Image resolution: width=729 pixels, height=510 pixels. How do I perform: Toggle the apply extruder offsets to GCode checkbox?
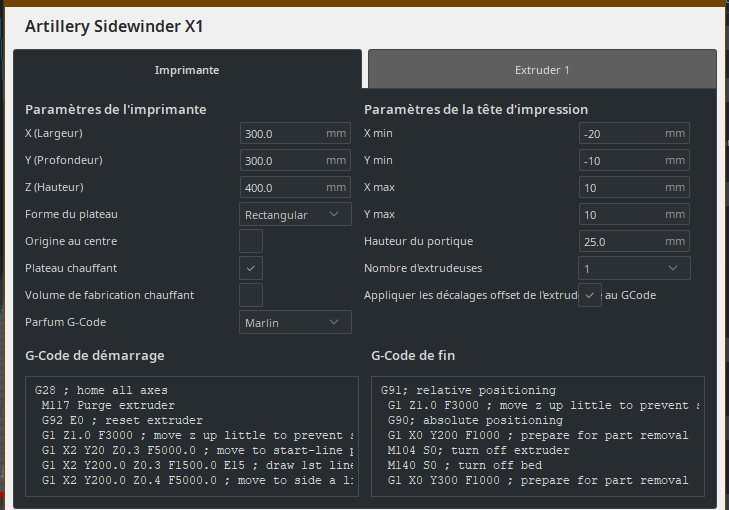click(x=590, y=295)
